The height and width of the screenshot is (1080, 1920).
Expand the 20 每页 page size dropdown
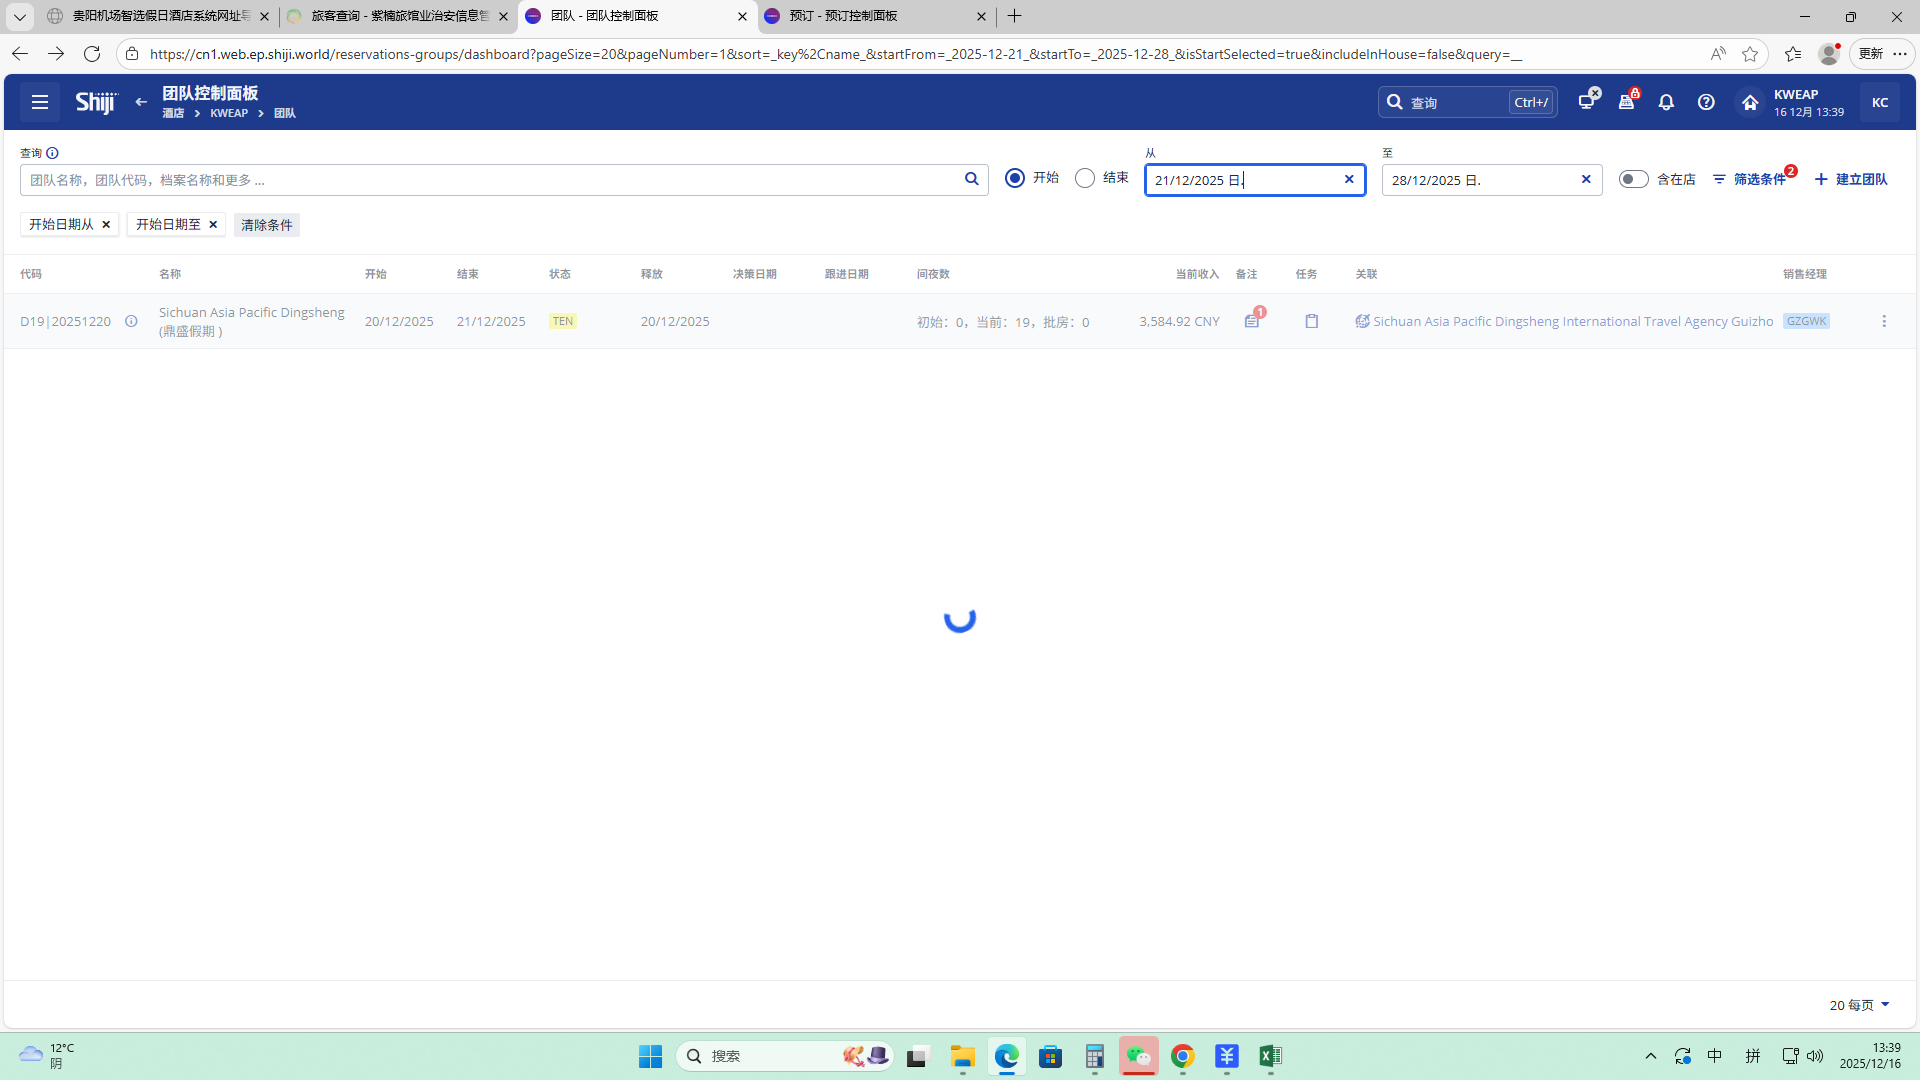[1860, 1005]
